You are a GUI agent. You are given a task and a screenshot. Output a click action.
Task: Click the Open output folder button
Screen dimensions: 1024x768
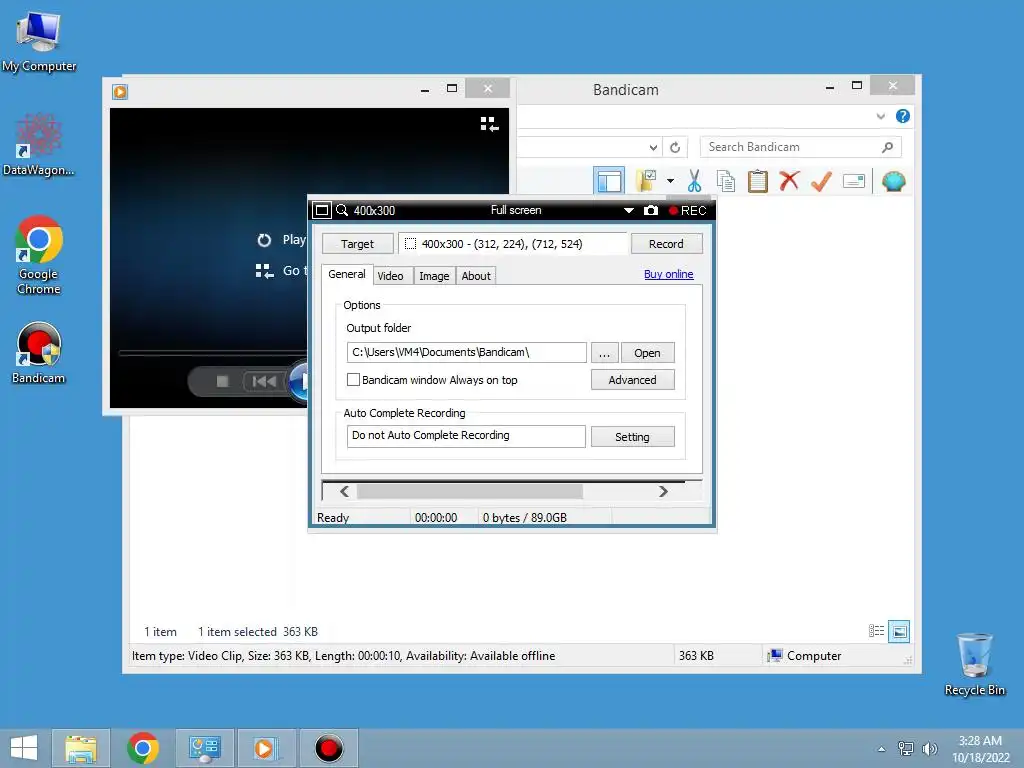coord(647,353)
